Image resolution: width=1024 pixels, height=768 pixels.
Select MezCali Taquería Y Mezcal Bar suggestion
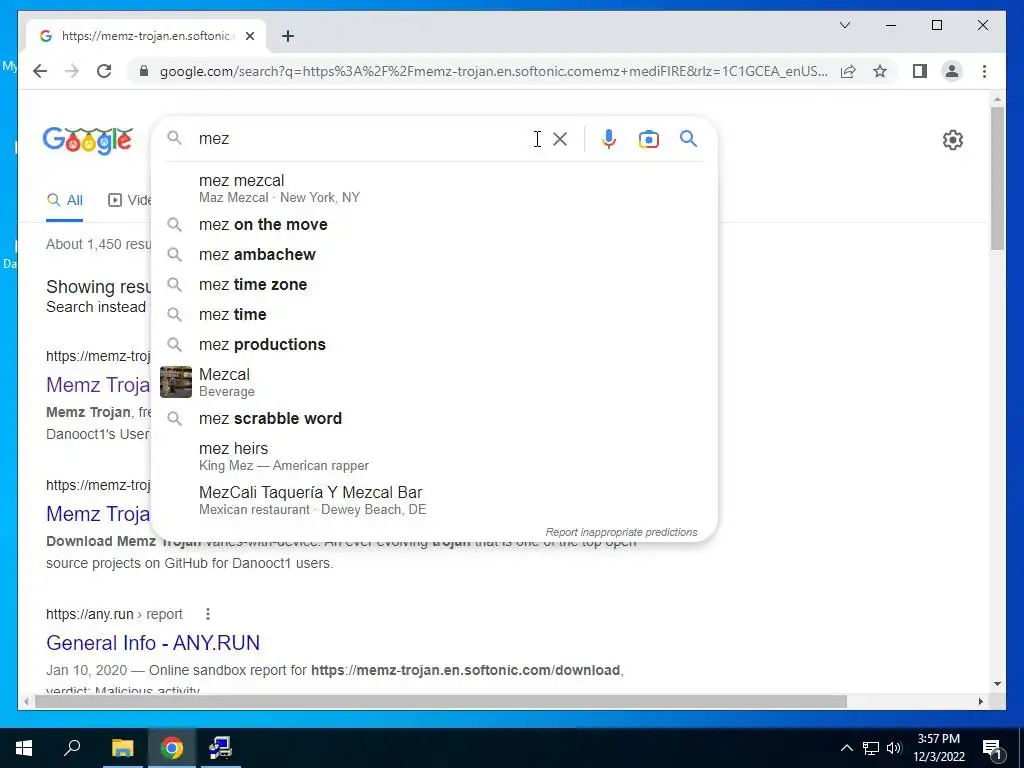pyautogui.click(x=434, y=500)
